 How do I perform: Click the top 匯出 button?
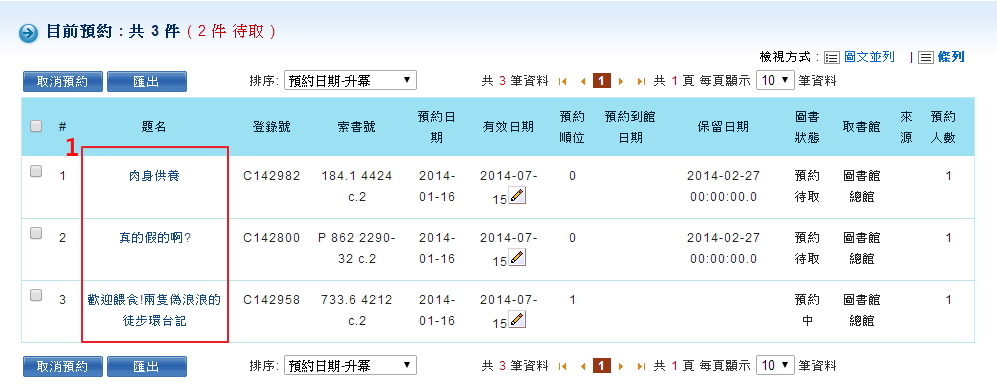click(147, 81)
